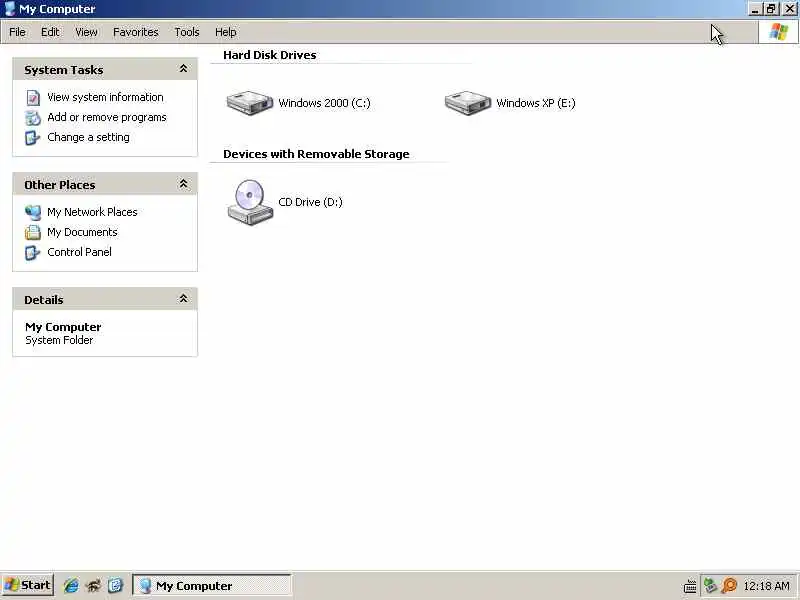Click the third quick launch icon
The image size is (800, 600).
(x=116, y=585)
